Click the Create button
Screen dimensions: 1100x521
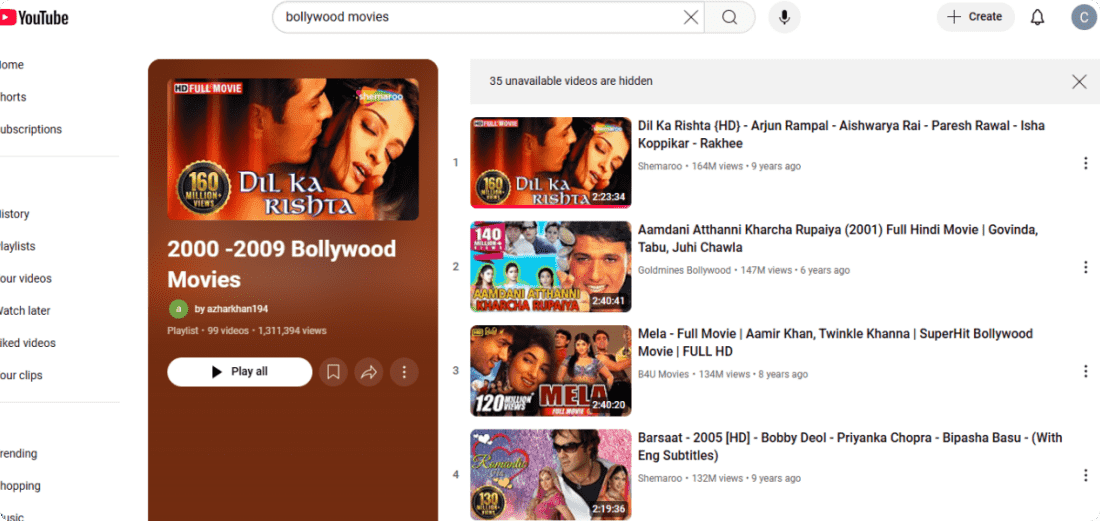[975, 17]
